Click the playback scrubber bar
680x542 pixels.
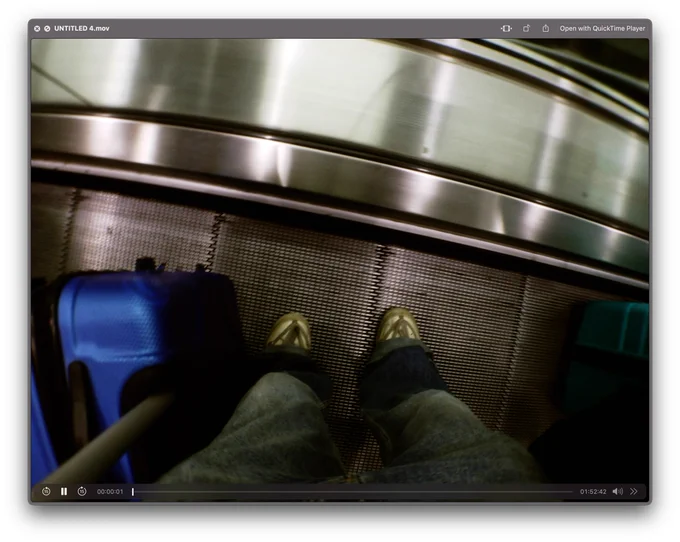point(353,492)
